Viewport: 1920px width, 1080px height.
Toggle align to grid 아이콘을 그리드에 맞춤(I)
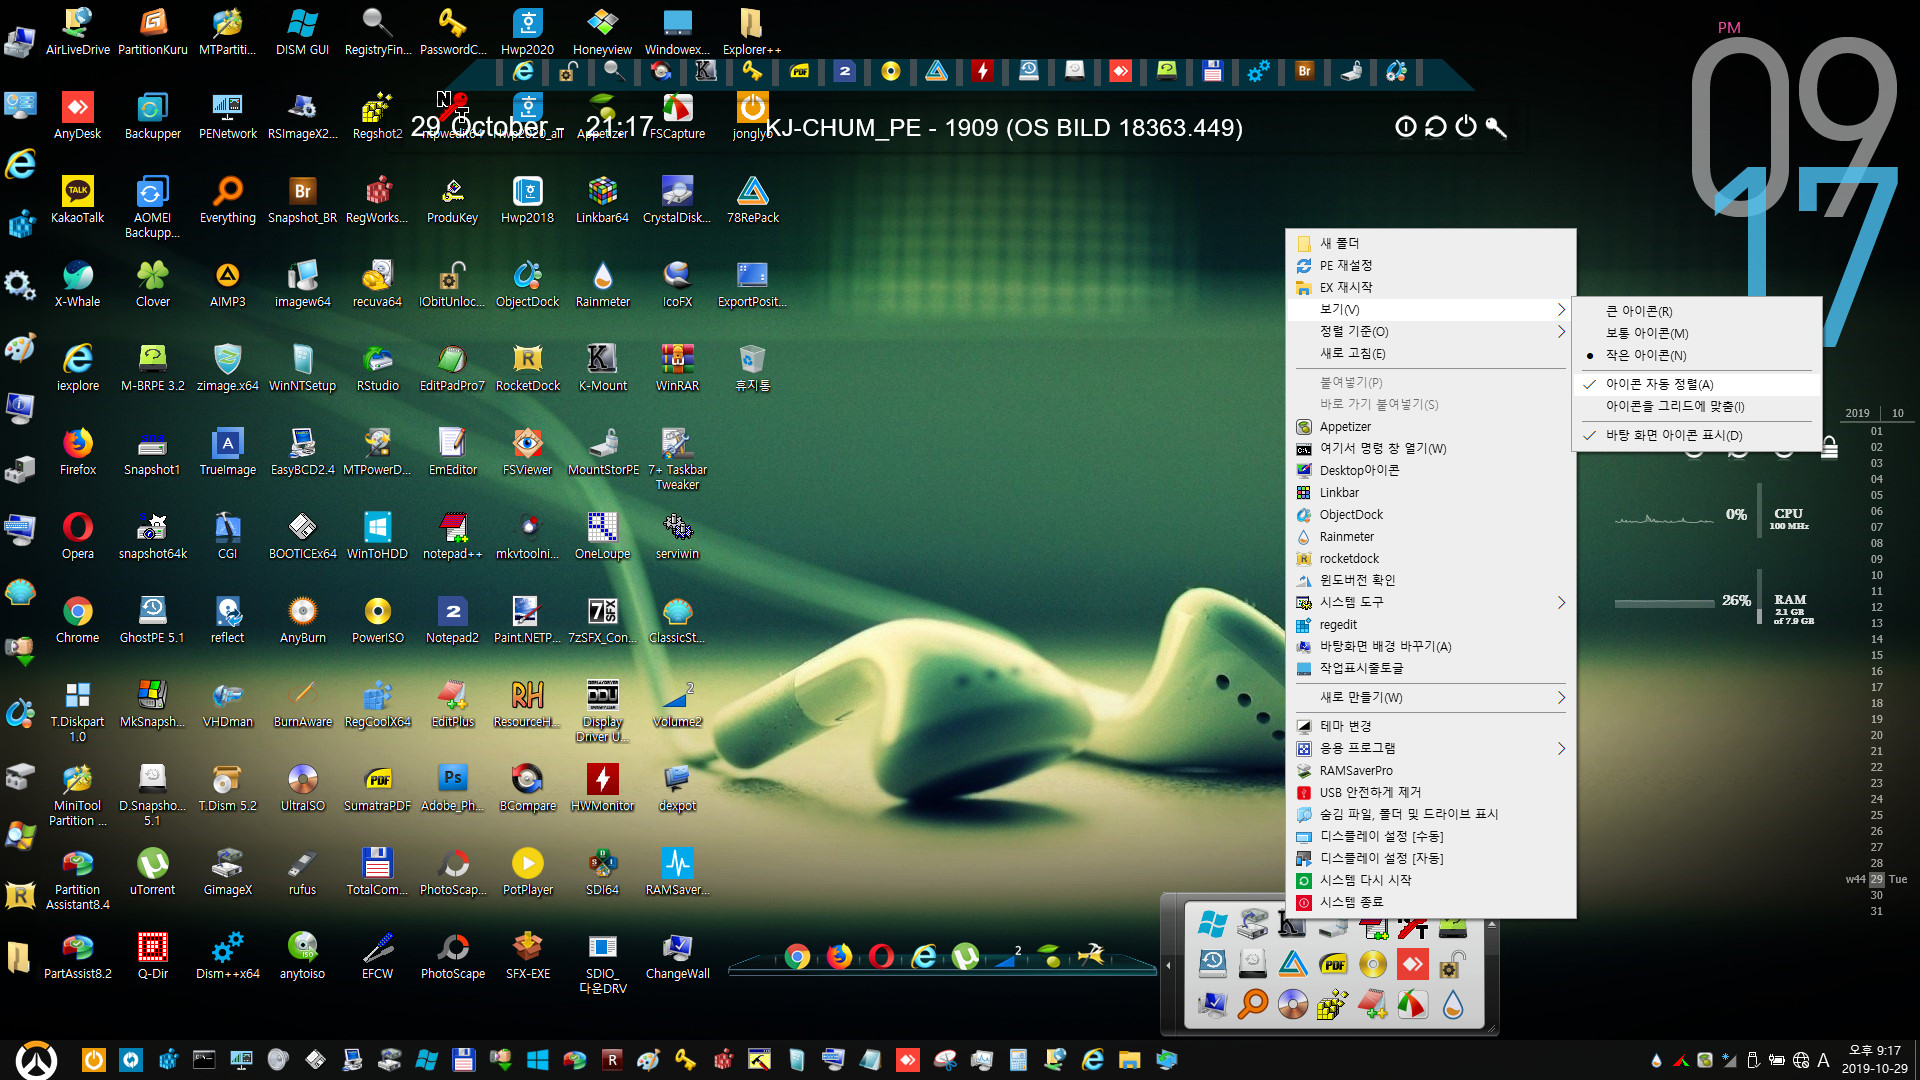[x=1697, y=406]
